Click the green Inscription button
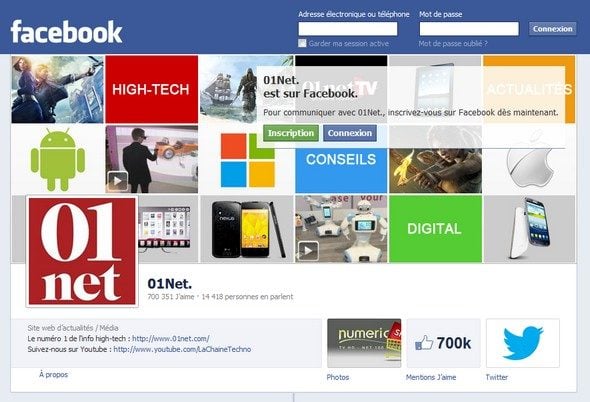This screenshot has width=590, height=402. tap(291, 133)
